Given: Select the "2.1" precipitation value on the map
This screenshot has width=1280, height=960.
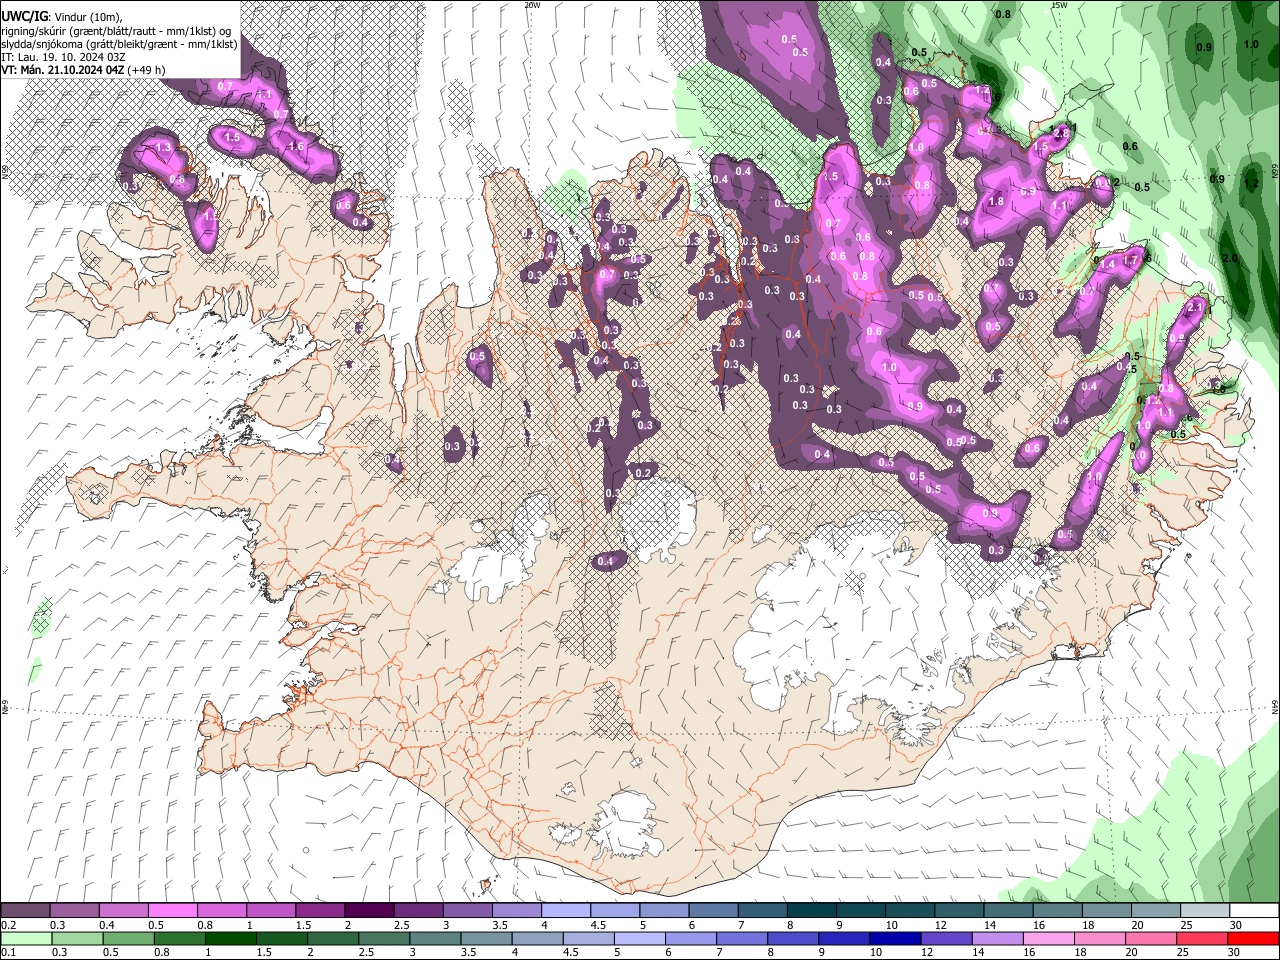Looking at the screenshot, I should pyautogui.click(x=1195, y=308).
